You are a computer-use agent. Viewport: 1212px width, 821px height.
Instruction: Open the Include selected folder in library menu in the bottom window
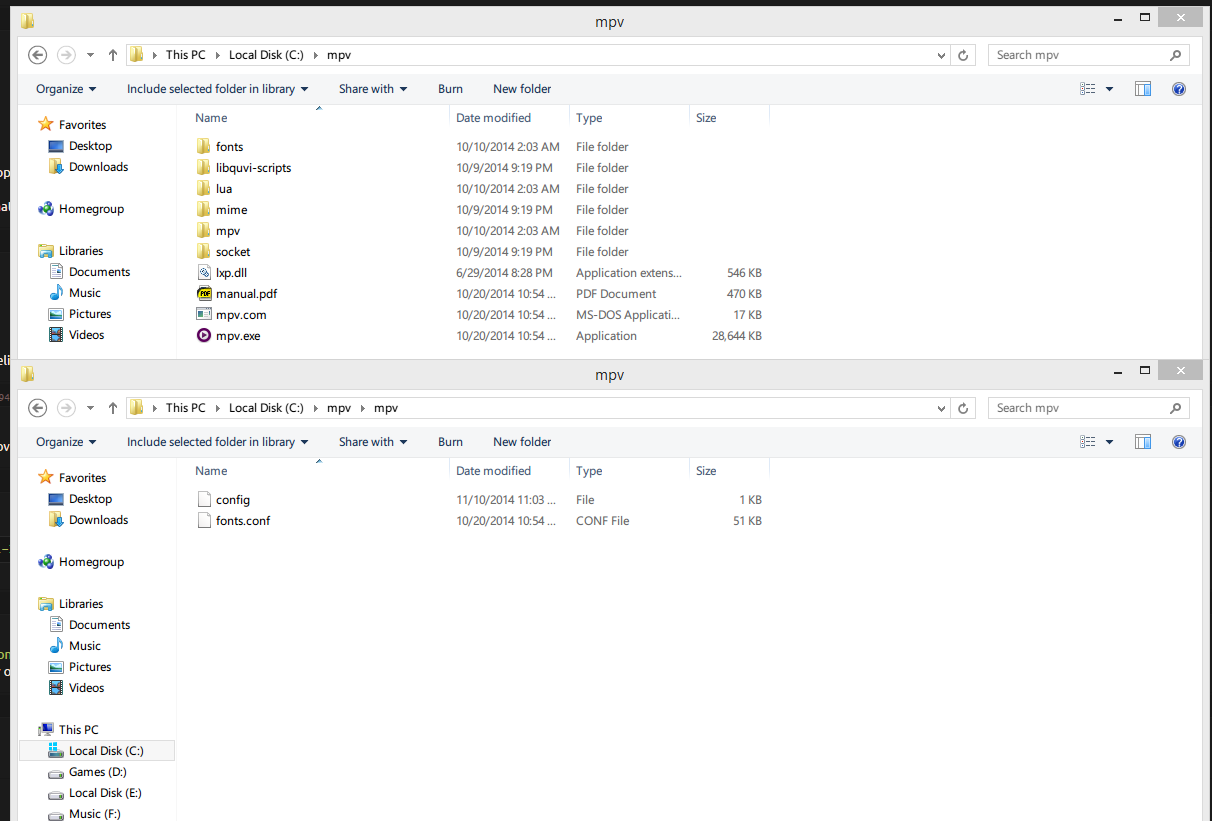pyautogui.click(x=217, y=442)
